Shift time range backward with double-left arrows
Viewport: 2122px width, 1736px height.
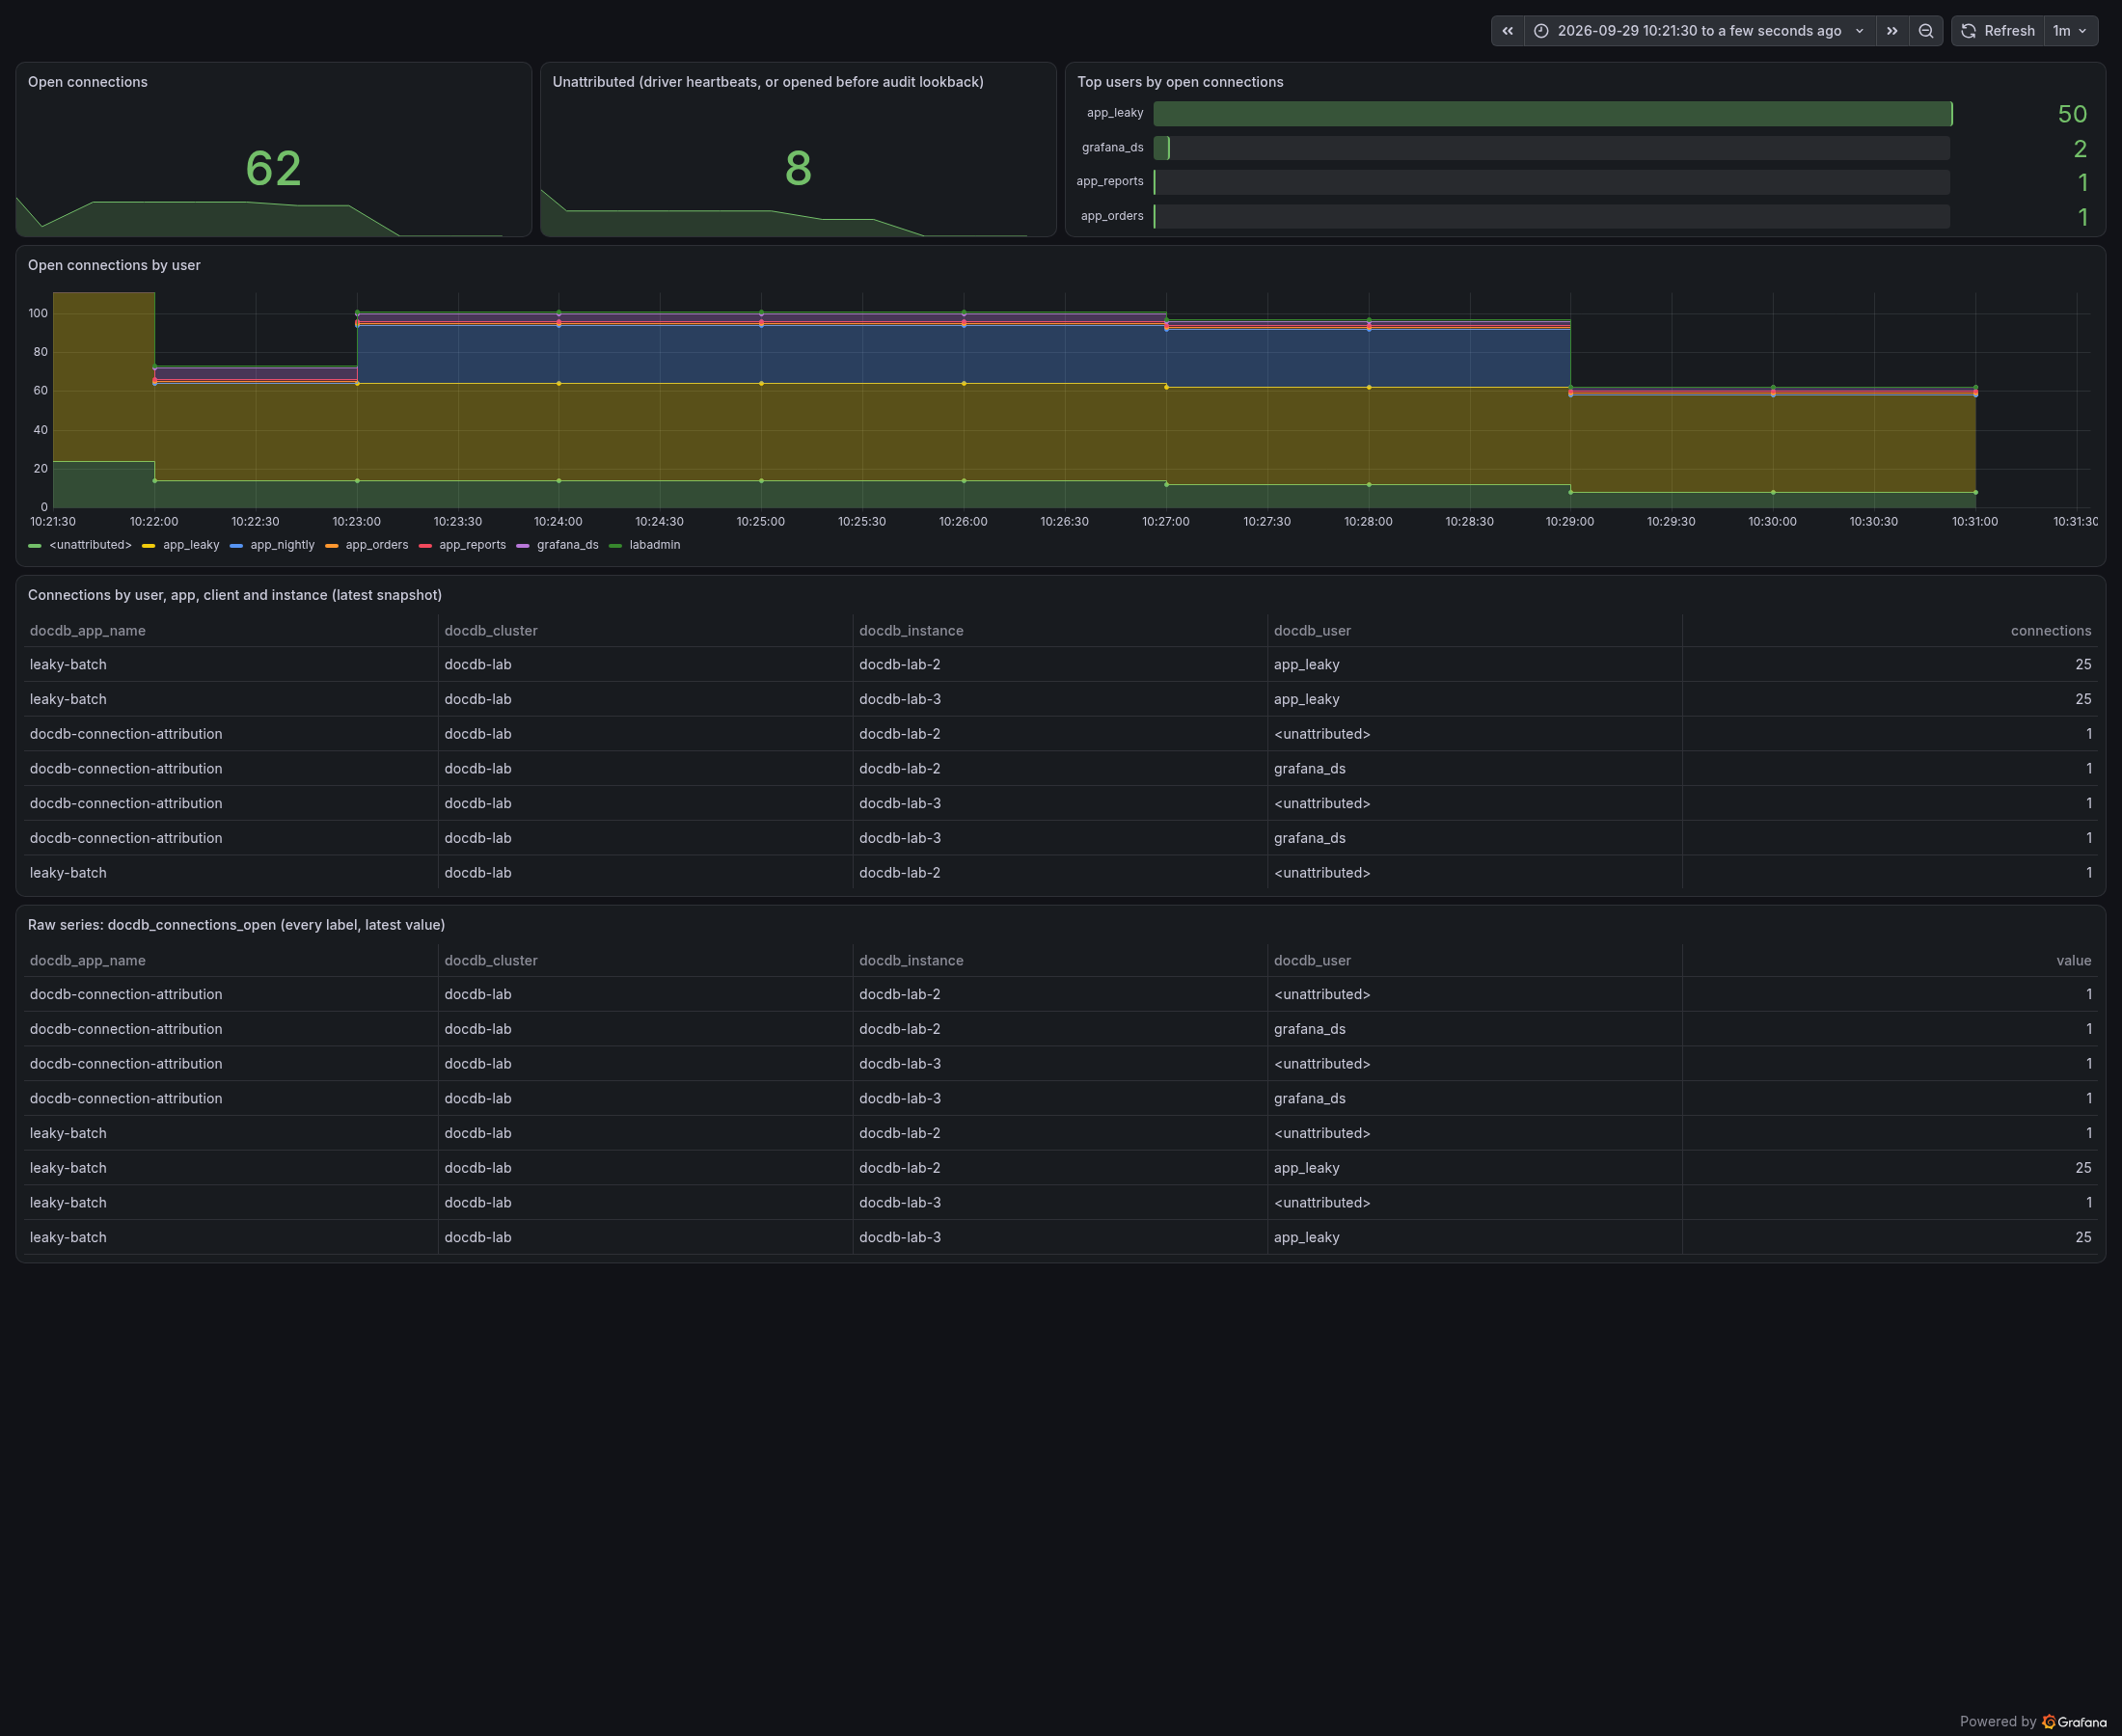pos(1507,31)
